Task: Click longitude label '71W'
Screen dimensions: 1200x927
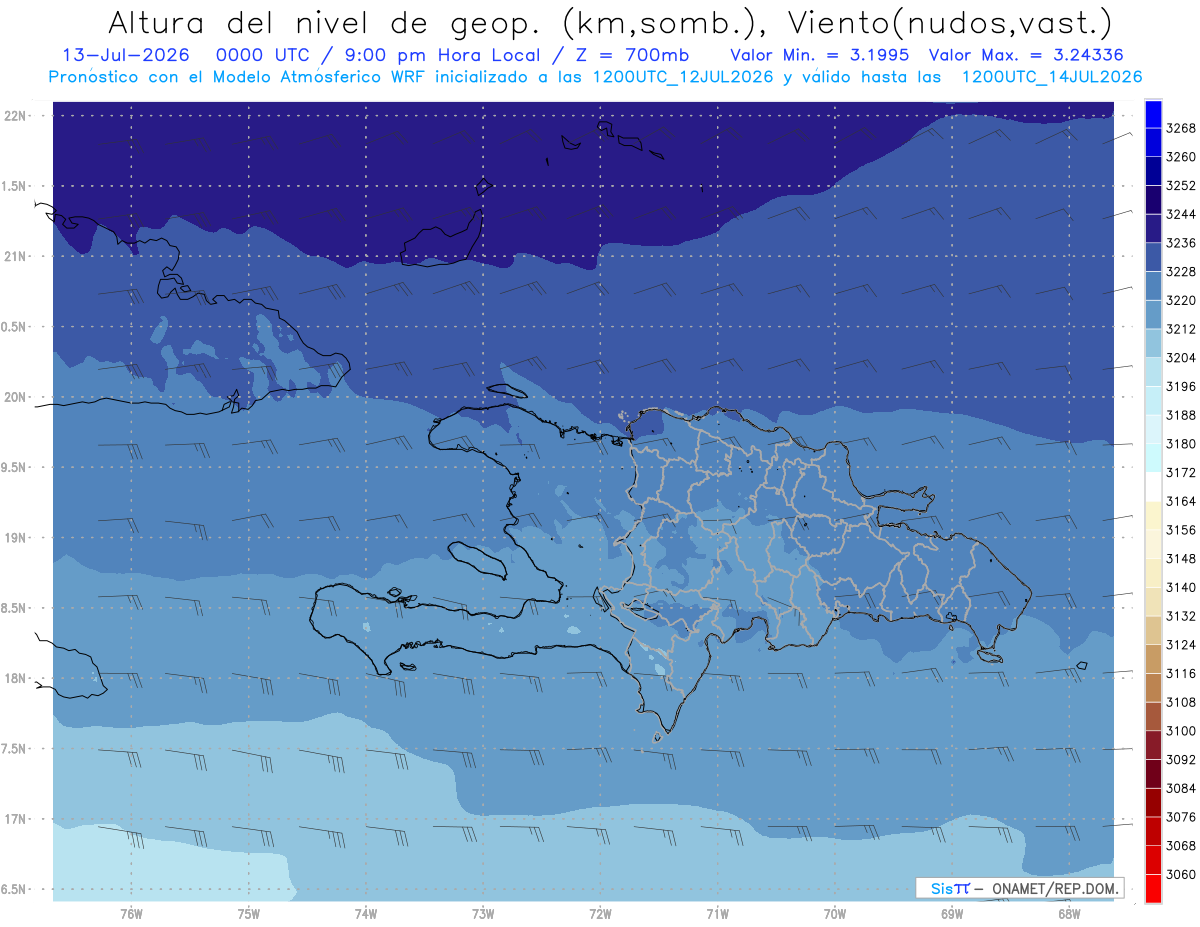Action: (x=717, y=914)
